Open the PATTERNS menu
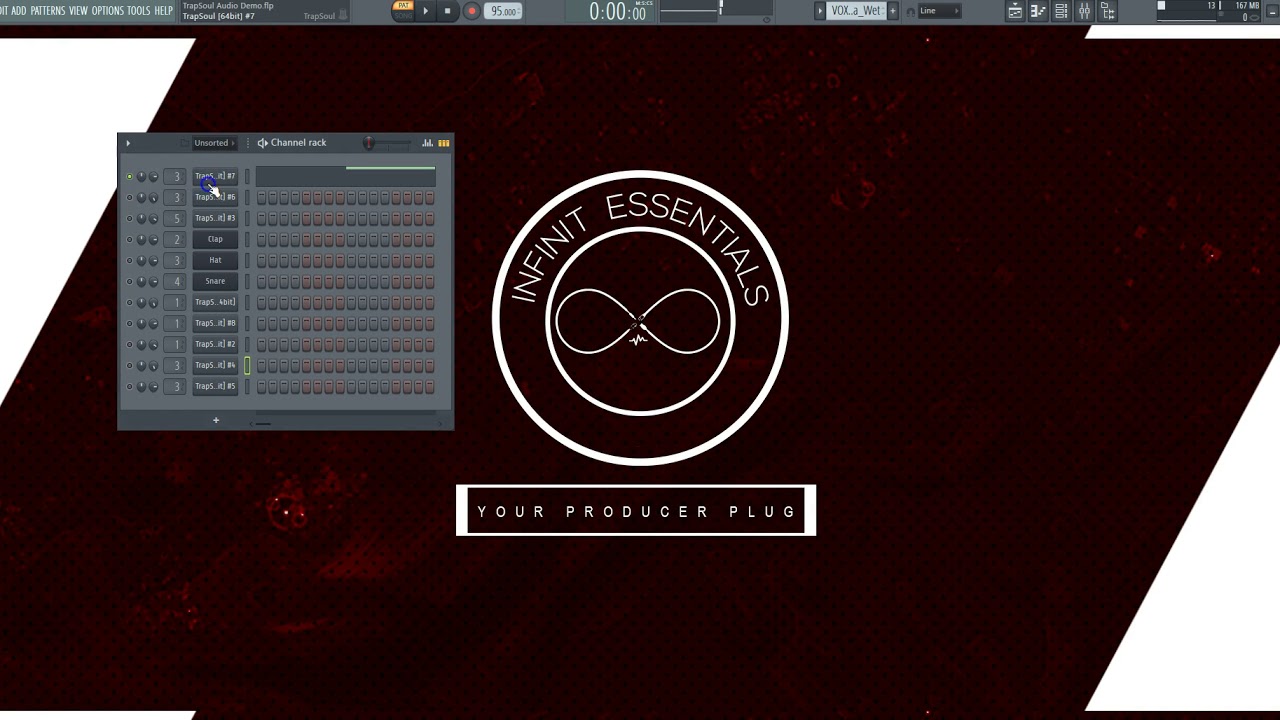The width and height of the screenshot is (1280, 720). (x=47, y=11)
